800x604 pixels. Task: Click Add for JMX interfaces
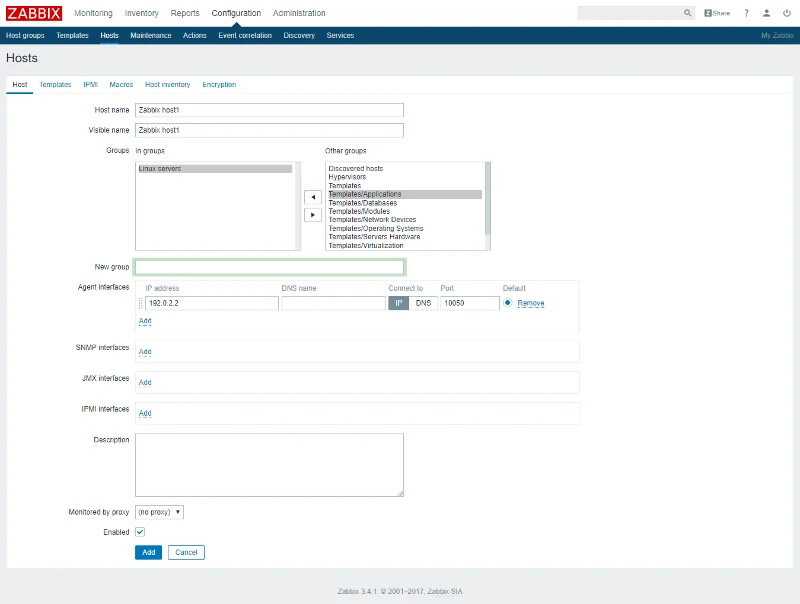tap(145, 382)
